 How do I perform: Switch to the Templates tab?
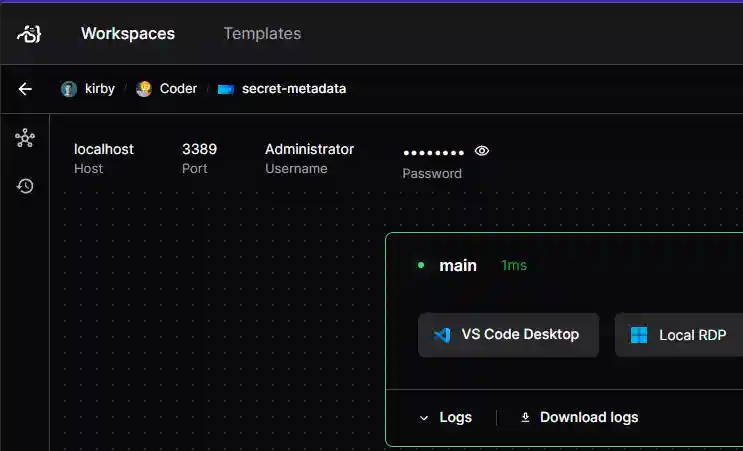point(262,34)
